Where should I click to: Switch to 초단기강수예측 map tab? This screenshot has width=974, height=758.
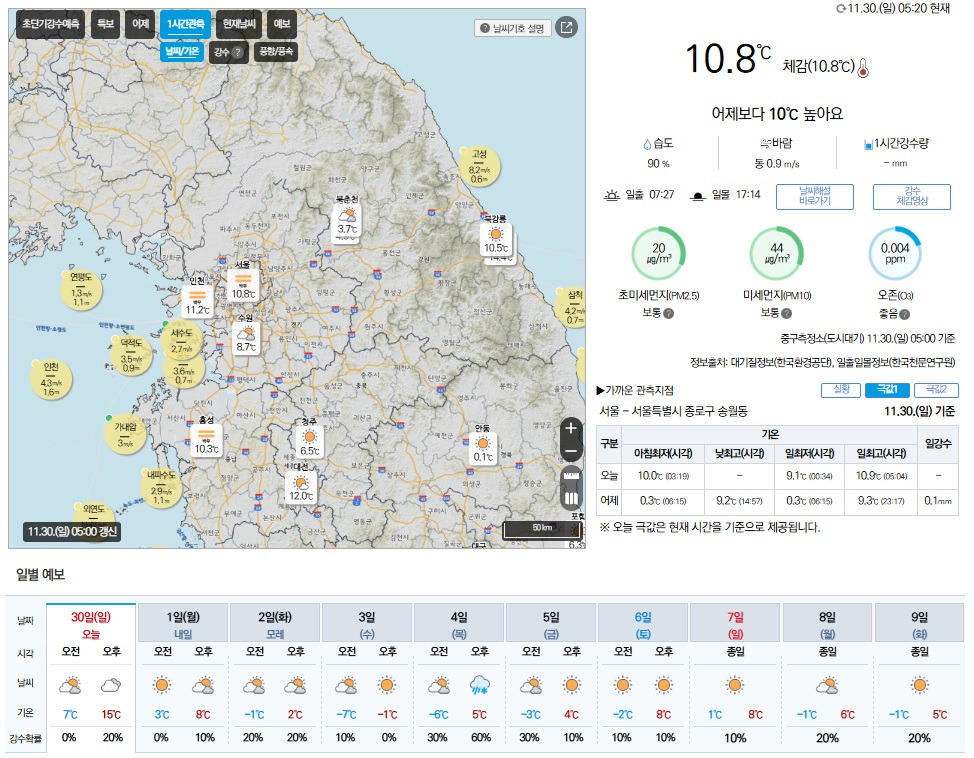pos(50,24)
